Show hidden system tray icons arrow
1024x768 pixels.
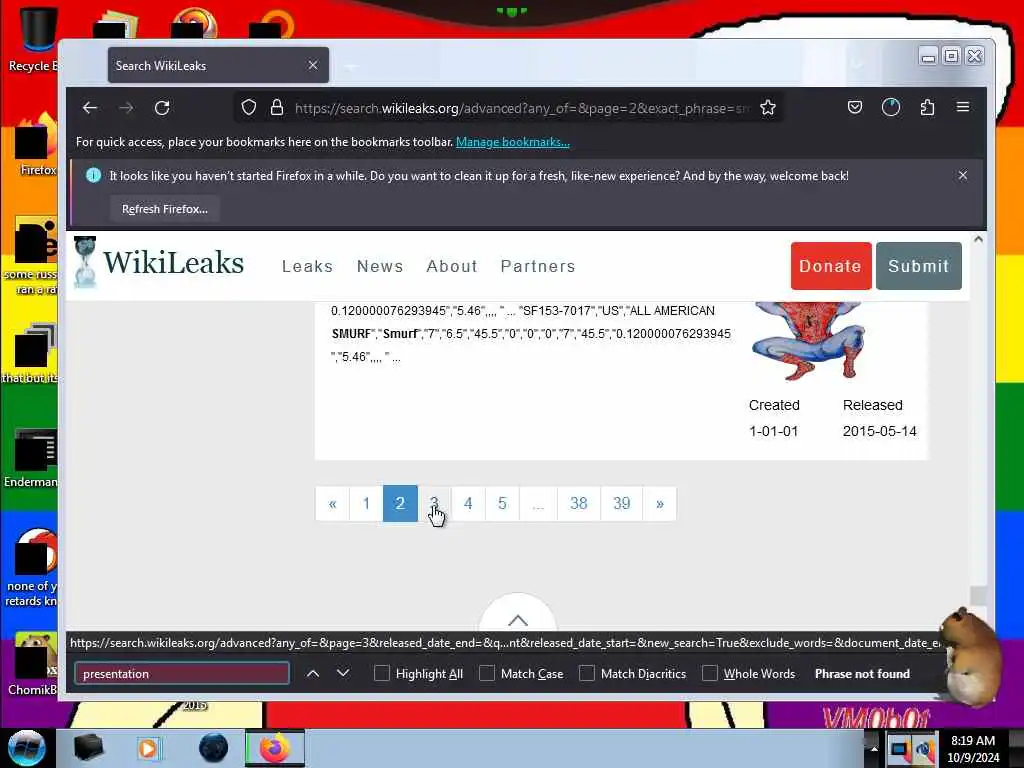pyautogui.click(x=873, y=749)
